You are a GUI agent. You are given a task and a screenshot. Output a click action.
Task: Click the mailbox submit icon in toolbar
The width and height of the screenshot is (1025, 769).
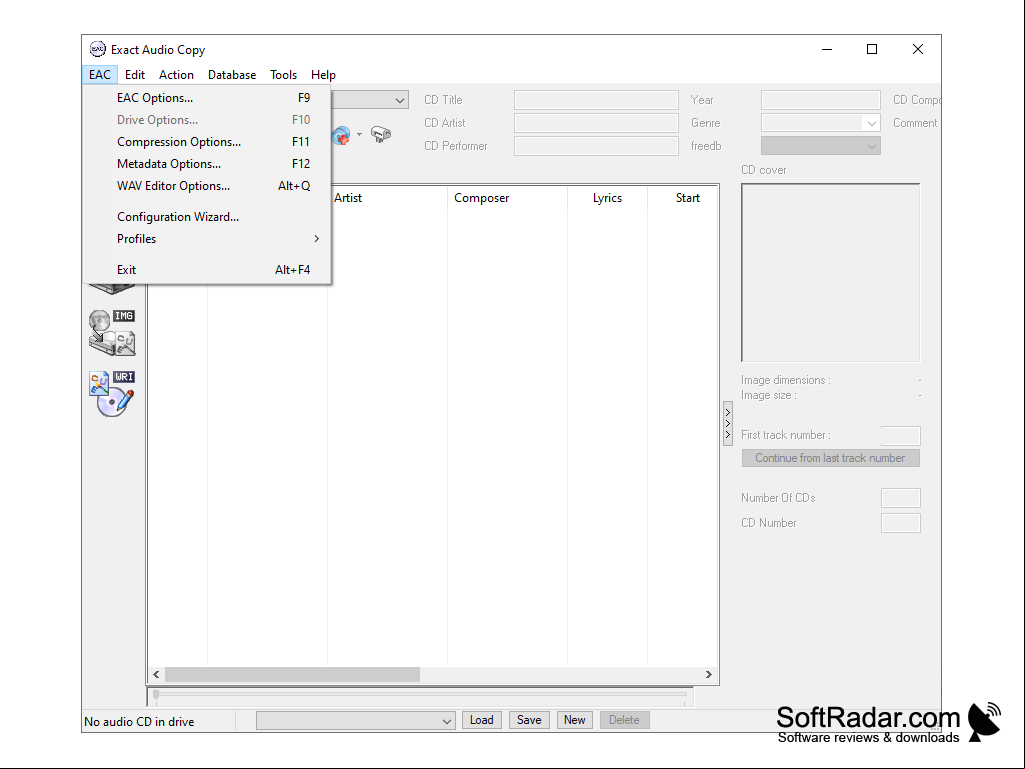pyautogui.click(x=380, y=135)
